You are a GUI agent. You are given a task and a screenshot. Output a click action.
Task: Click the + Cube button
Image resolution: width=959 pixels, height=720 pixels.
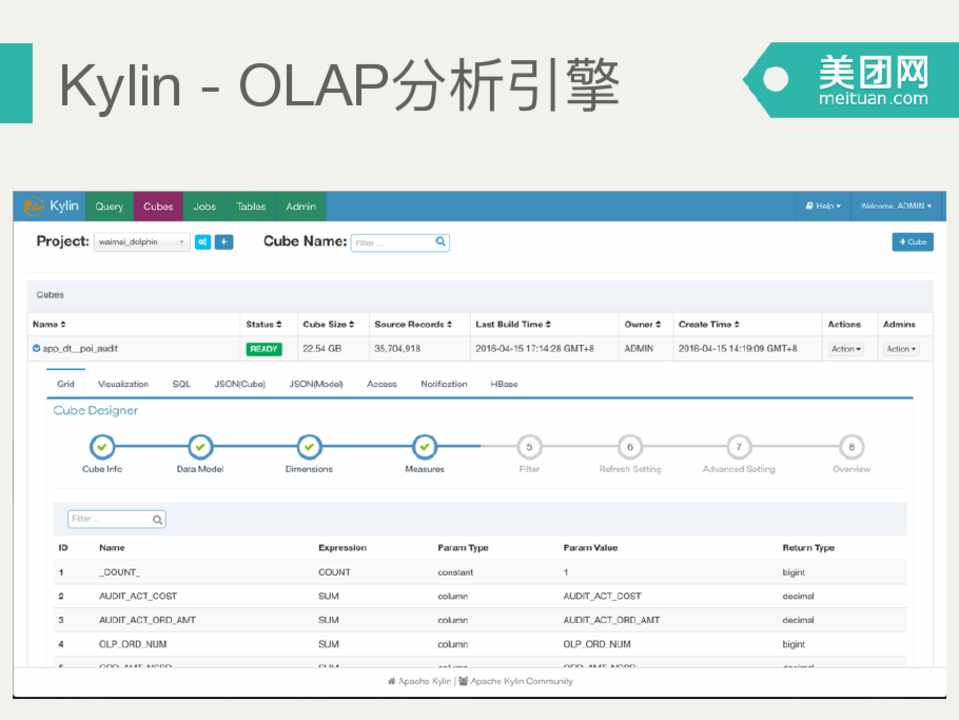click(912, 242)
